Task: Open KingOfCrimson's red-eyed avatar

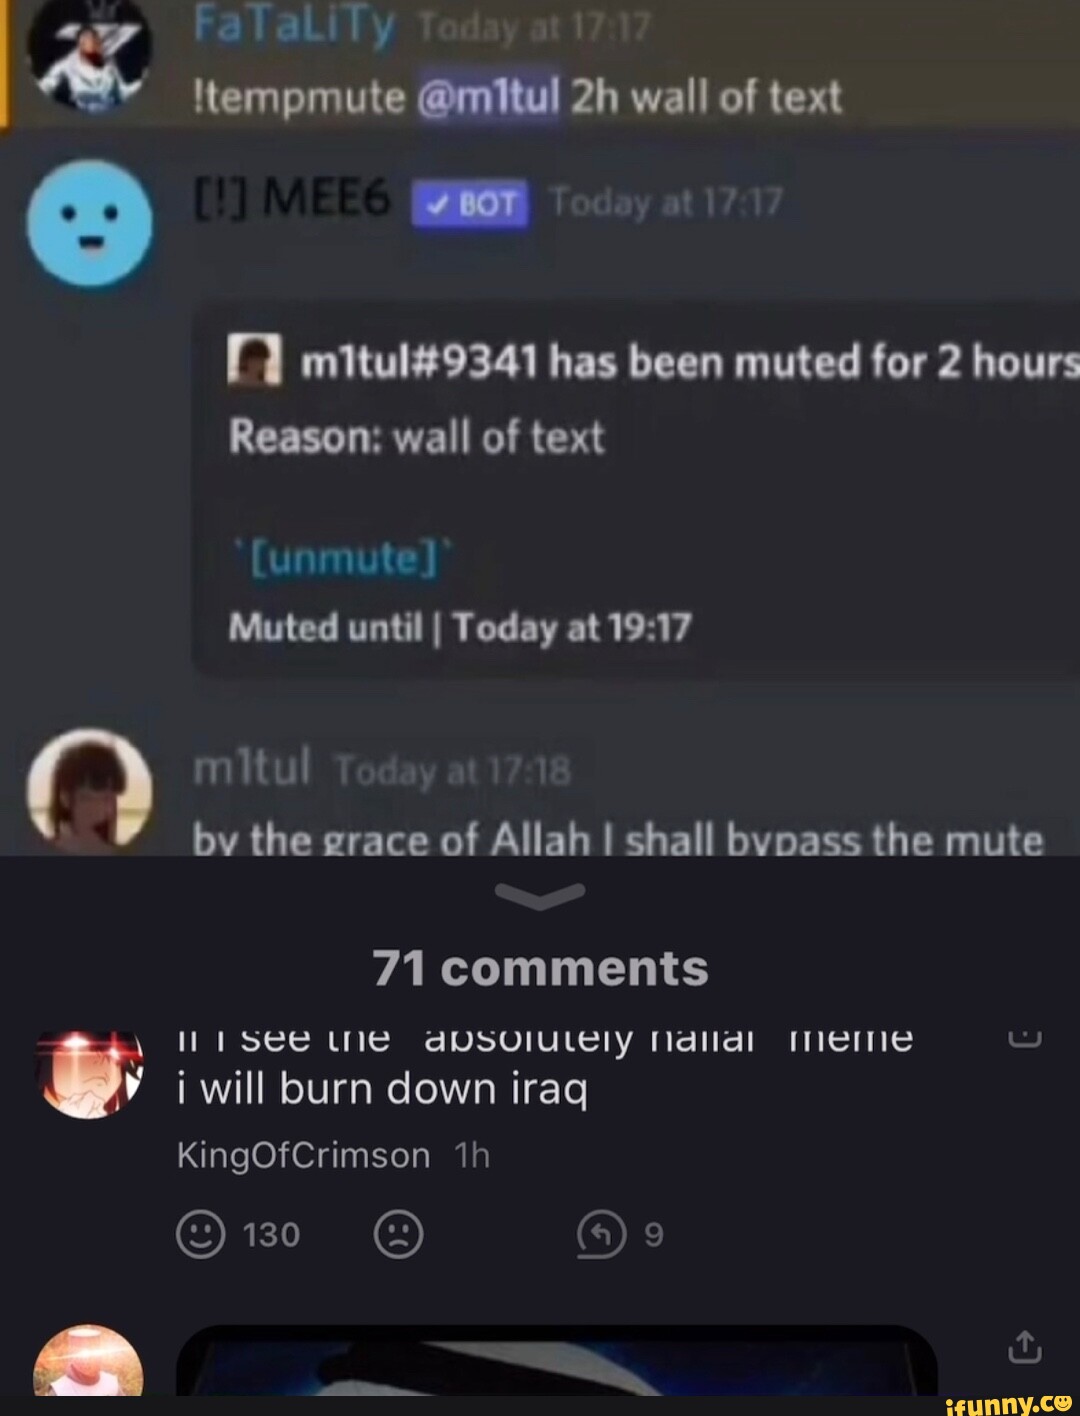Action: coord(89,1076)
